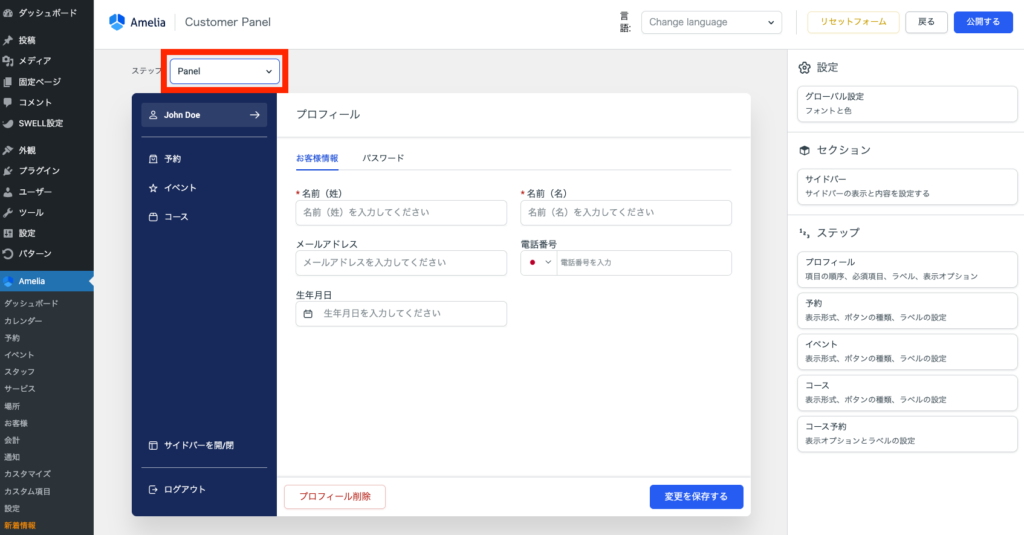Click the ログアウト logout icon
Viewport: 1024px width, 535px height.
(x=153, y=490)
